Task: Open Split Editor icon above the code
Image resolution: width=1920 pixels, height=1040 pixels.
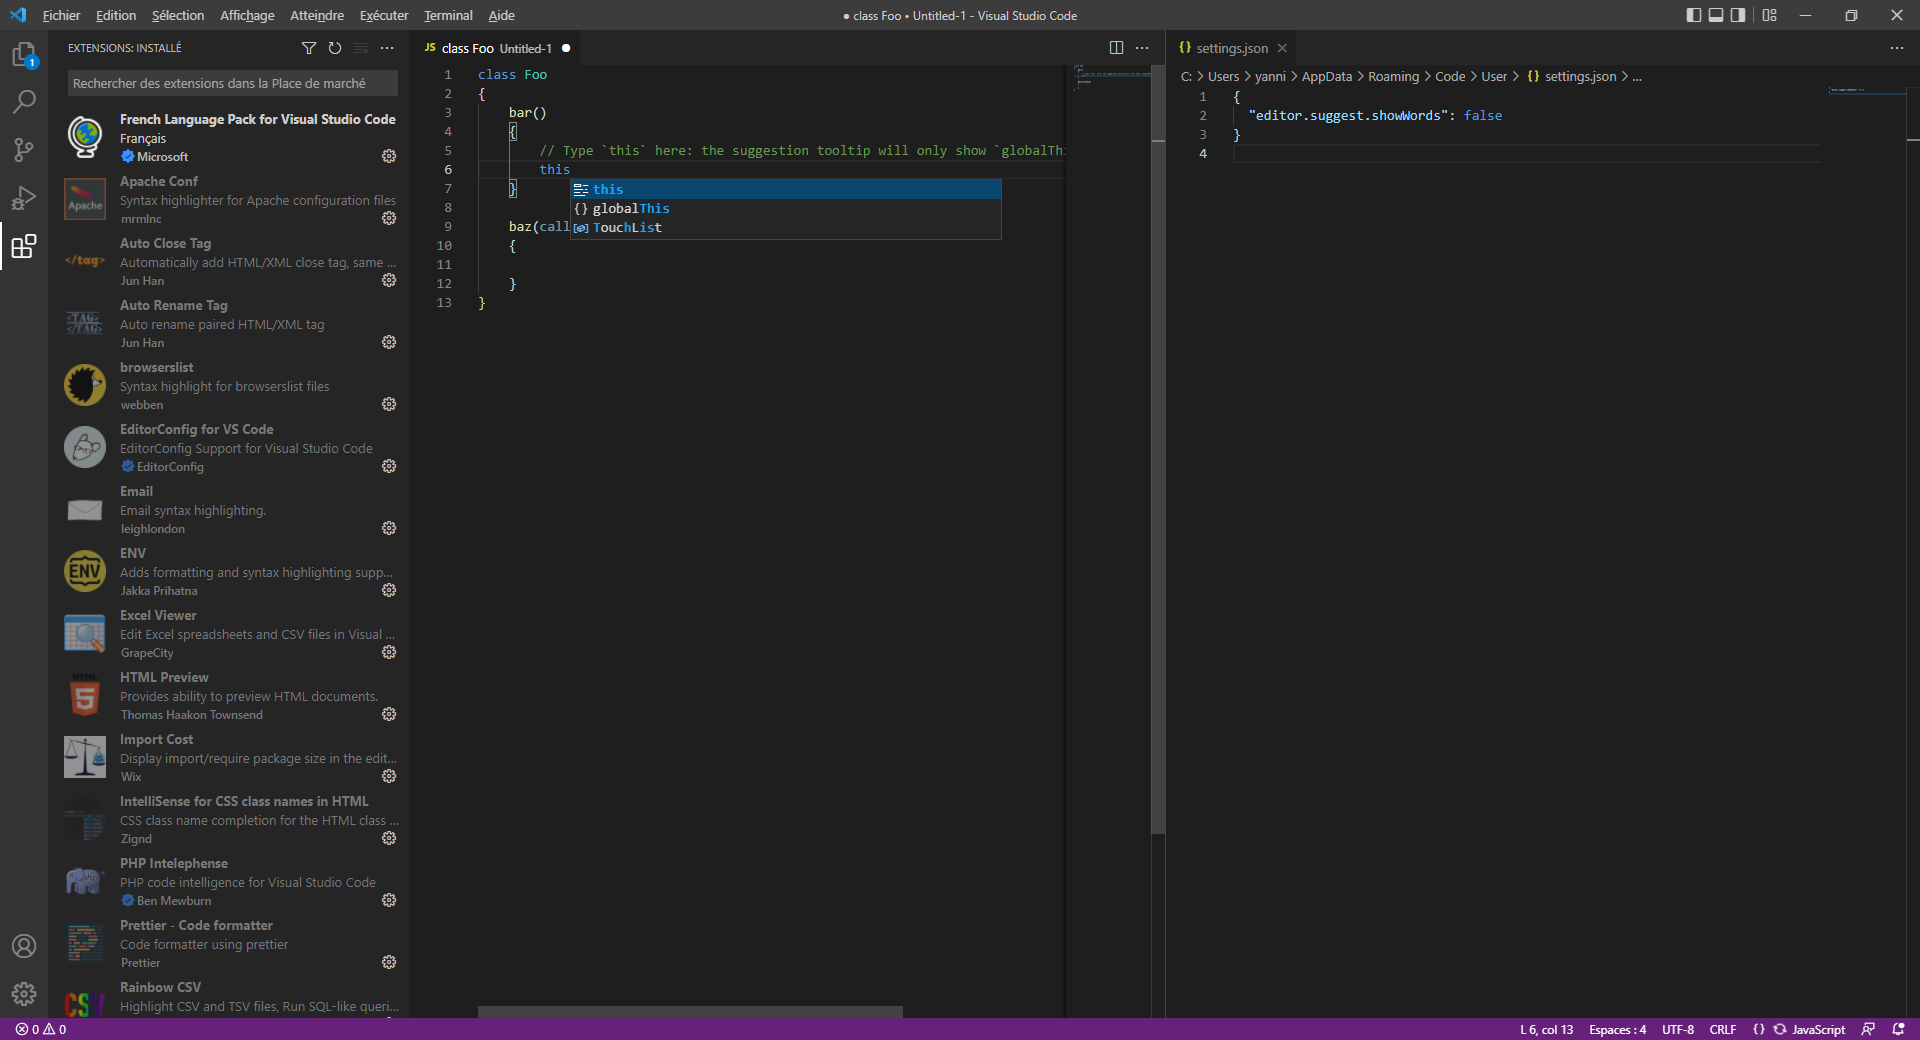Action: 1116,47
